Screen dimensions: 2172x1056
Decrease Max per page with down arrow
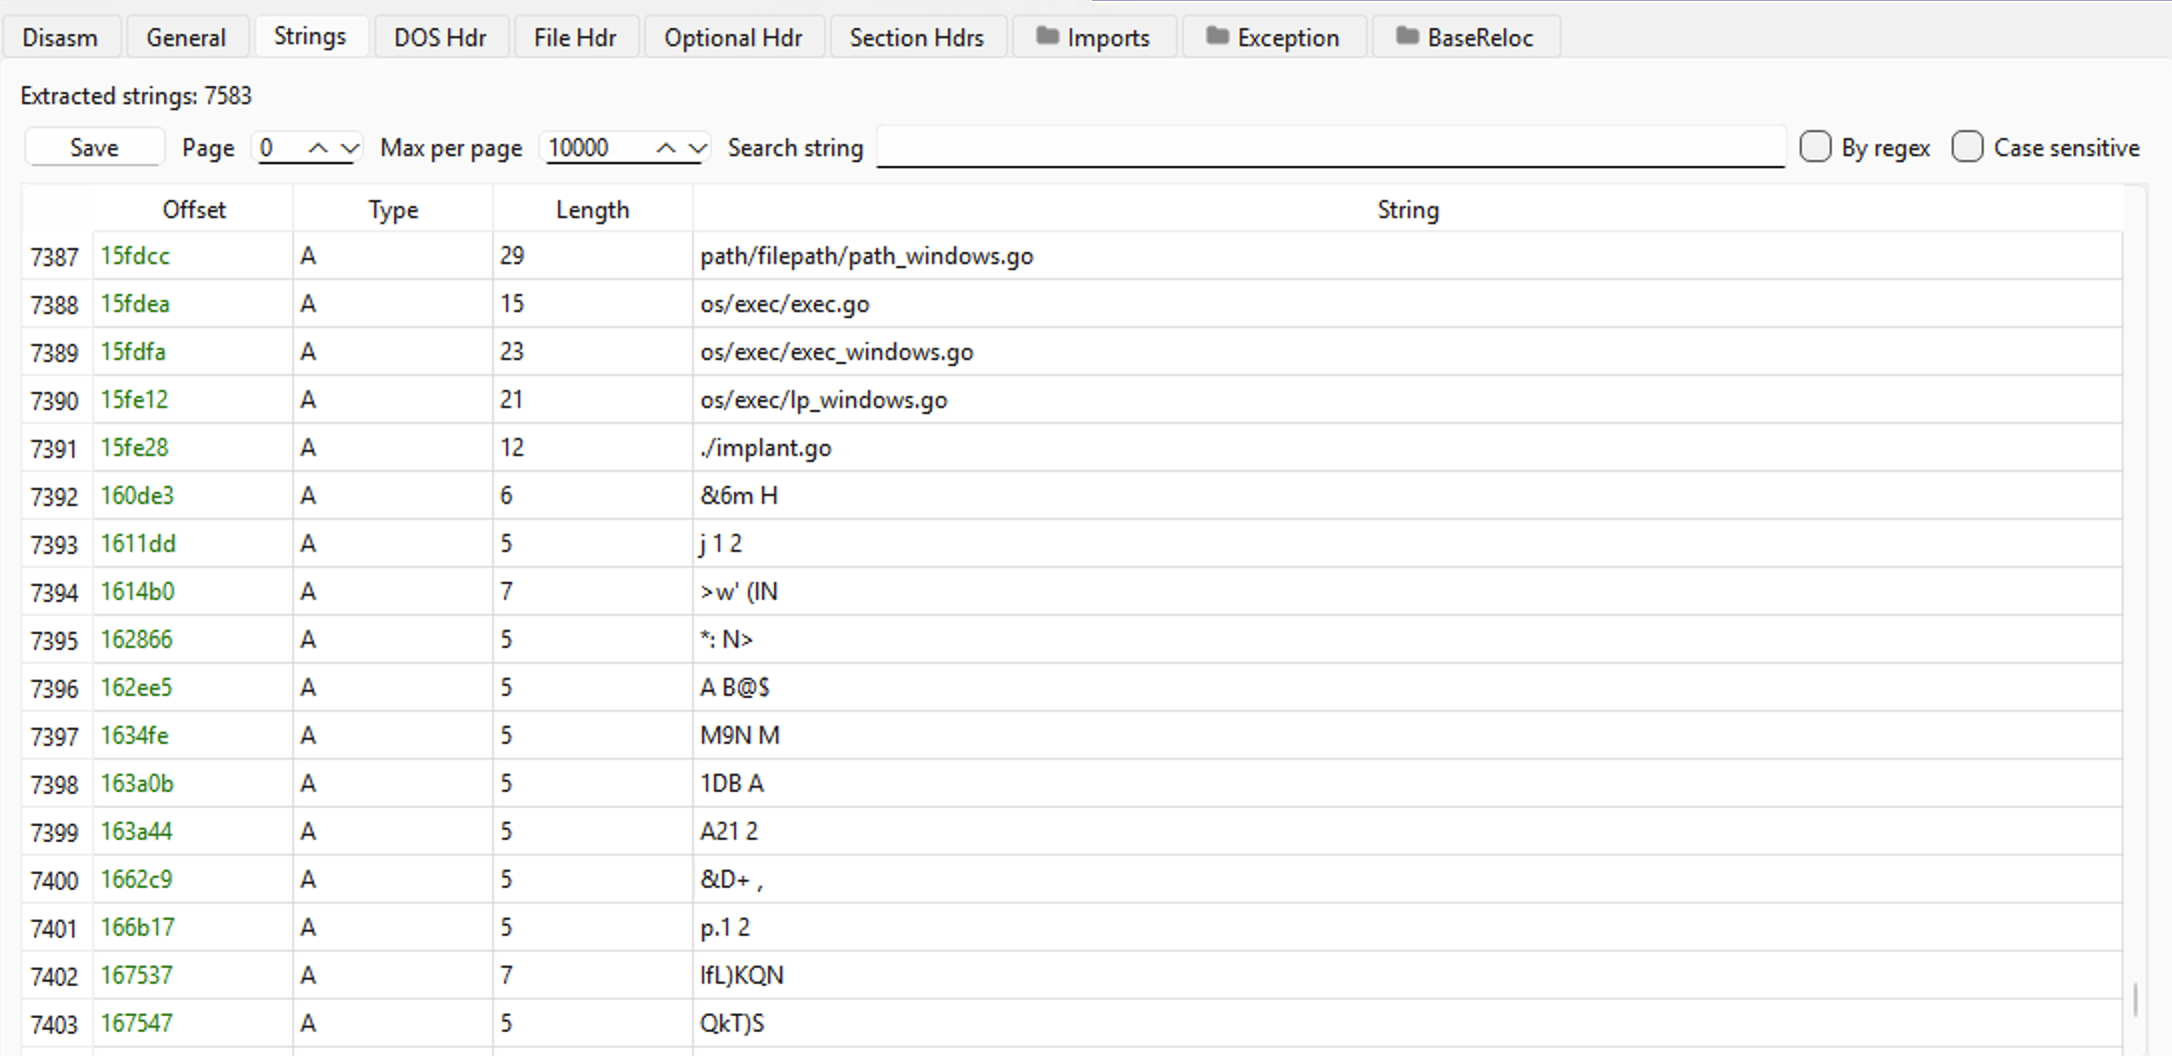coord(698,148)
